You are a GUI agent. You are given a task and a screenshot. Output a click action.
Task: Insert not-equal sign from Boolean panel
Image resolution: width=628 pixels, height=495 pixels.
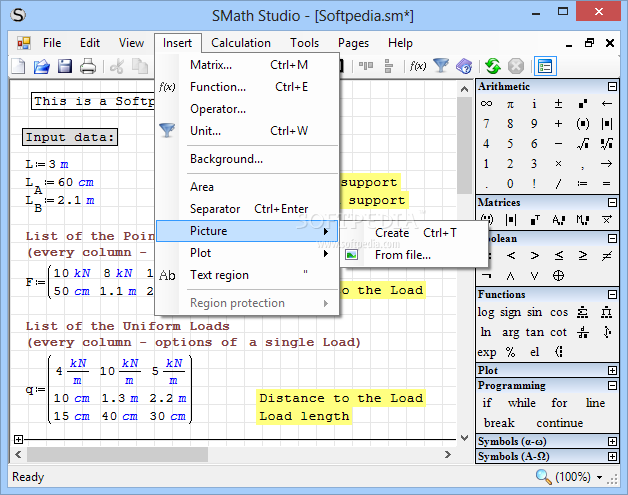click(607, 255)
